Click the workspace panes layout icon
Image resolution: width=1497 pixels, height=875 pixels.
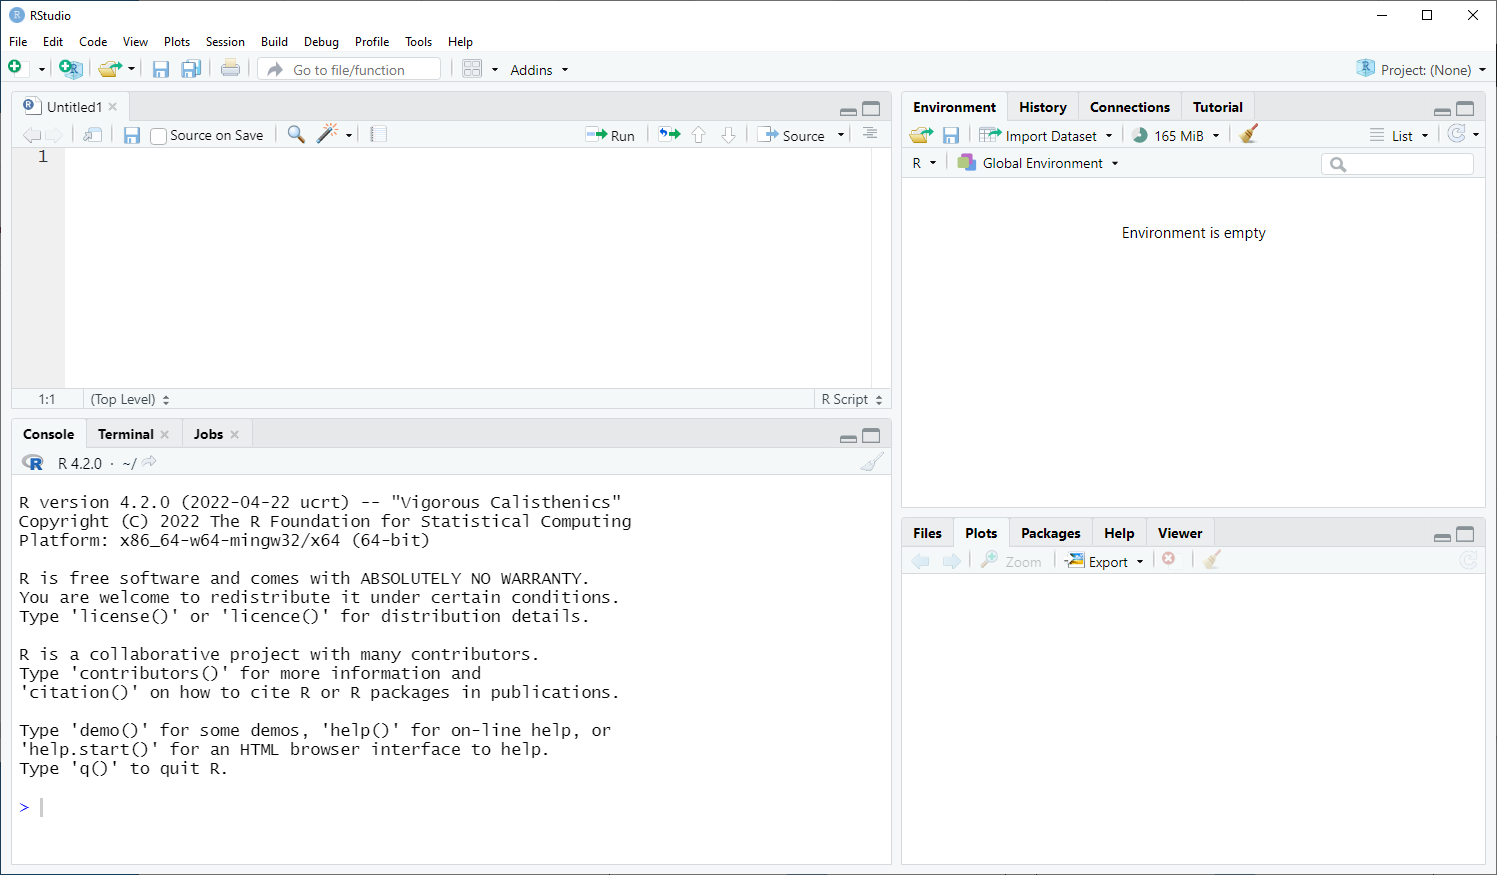(x=472, y=69)
